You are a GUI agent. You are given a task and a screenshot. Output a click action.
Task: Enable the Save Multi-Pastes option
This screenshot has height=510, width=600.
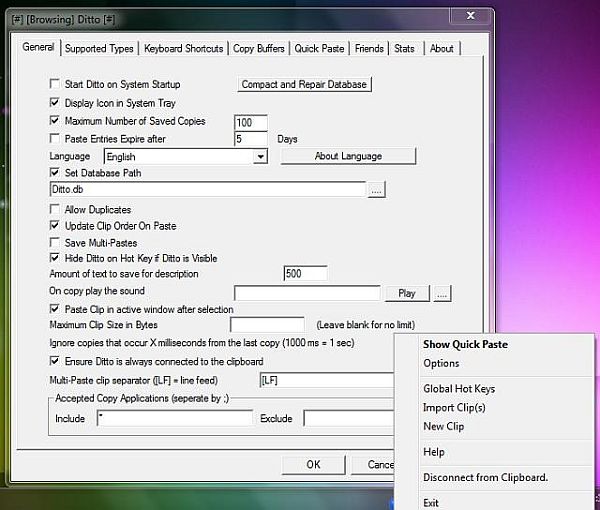tap(55, 243)
